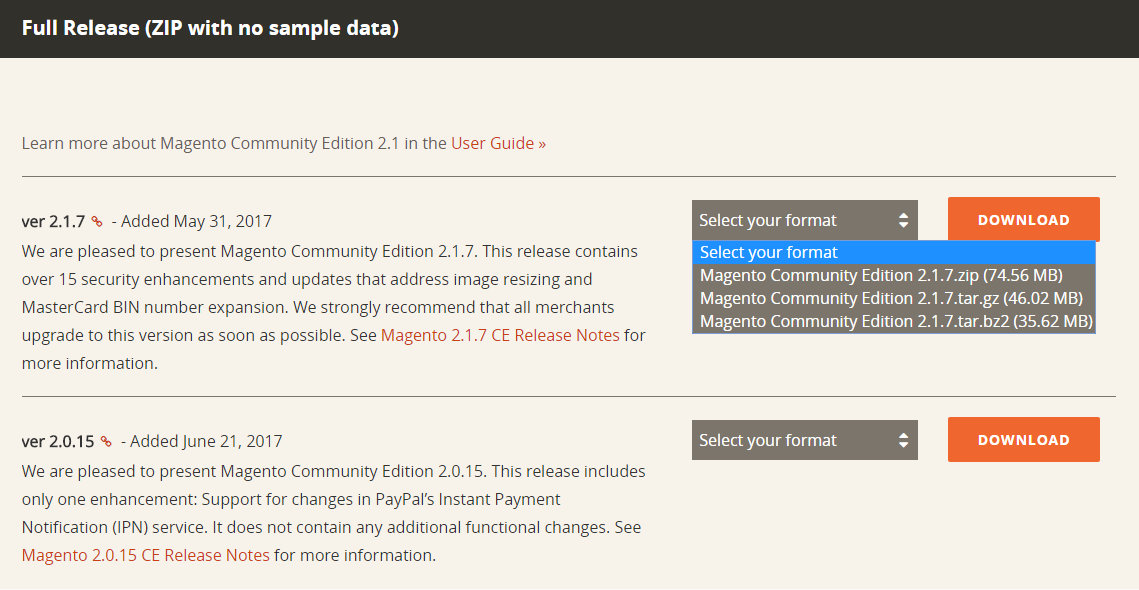Open the Magento 2.1.7 CE Release Notes link

500,335
